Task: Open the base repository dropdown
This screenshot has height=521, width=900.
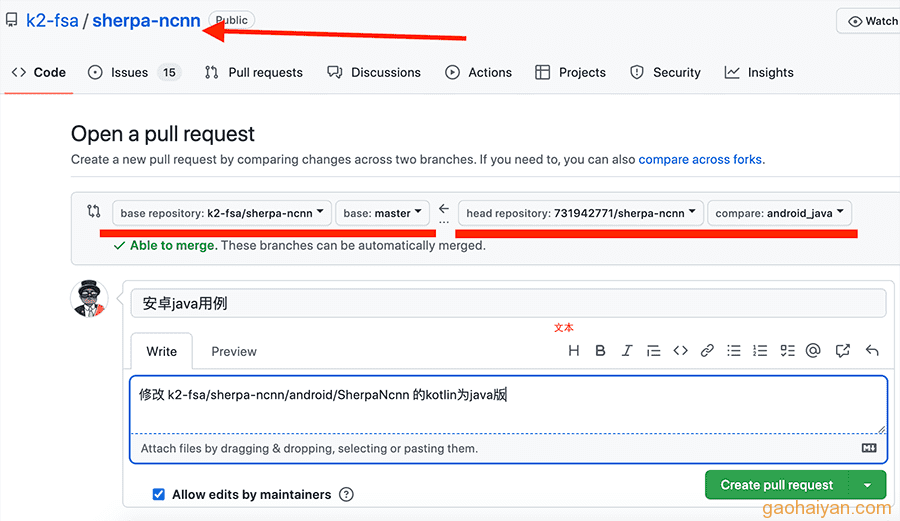Action: (x=222, y=213)
